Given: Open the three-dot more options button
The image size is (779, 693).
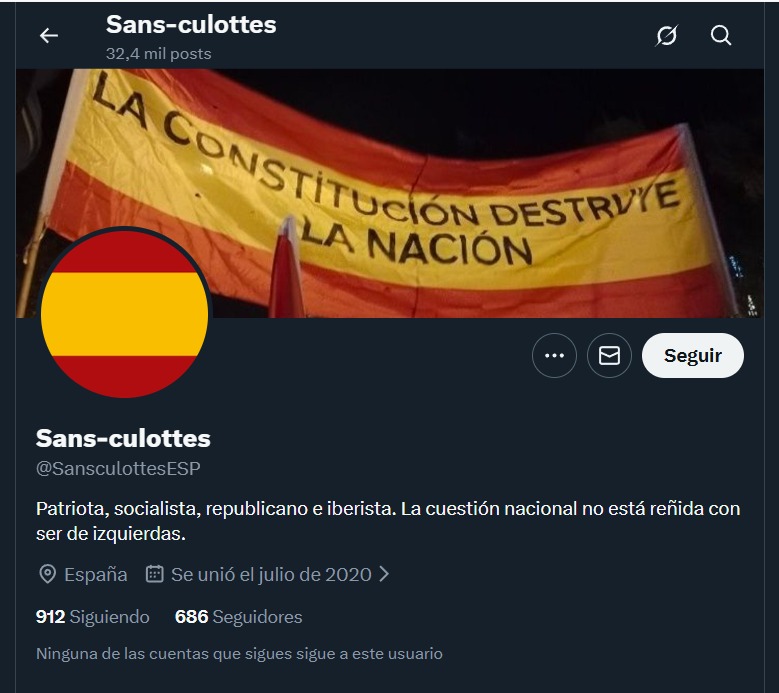Looking at the screenshot, I should pyautogui.click(x=554, y=355).
